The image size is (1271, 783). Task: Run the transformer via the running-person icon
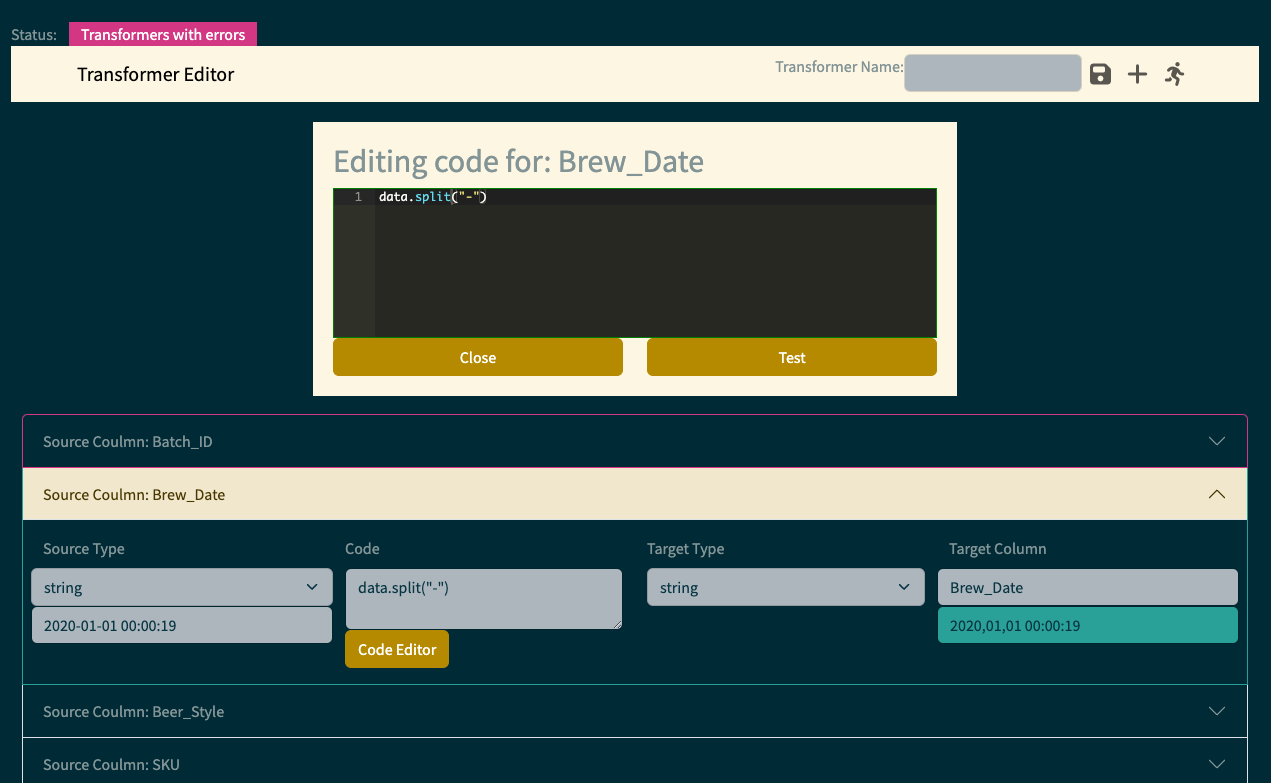pyautogui.click(x=1174, y=73)
